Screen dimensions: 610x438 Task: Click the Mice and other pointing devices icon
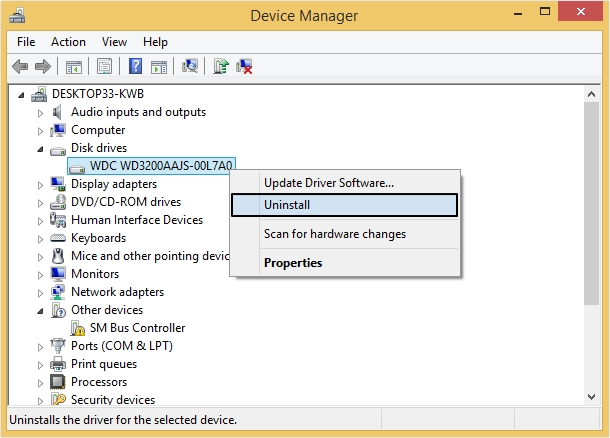point(58,256)
